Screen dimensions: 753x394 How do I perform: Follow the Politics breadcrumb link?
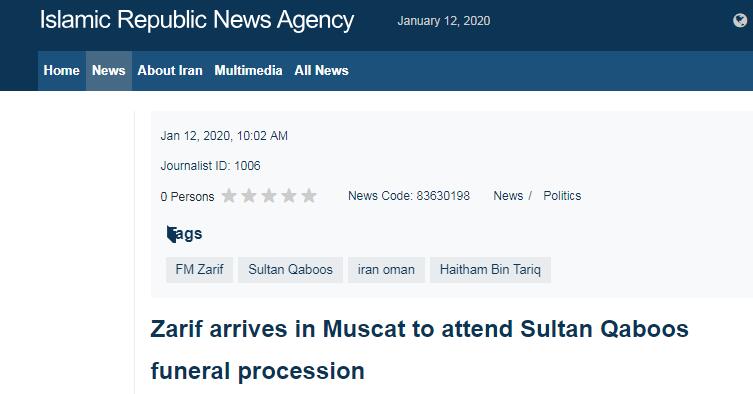tap(562, 196)
